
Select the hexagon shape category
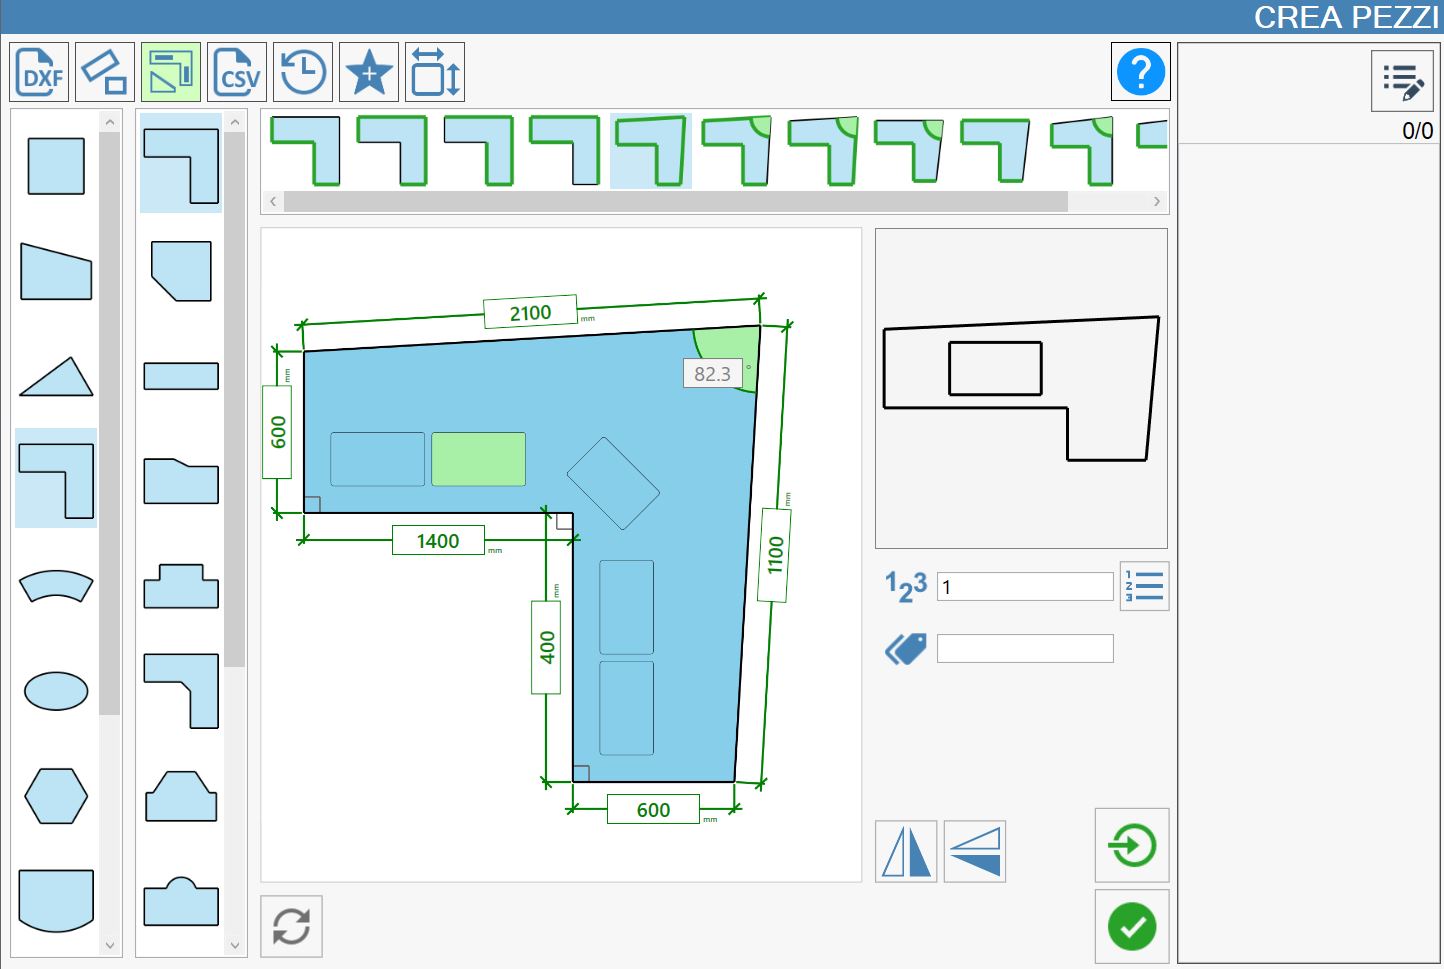tap(56, 796)
